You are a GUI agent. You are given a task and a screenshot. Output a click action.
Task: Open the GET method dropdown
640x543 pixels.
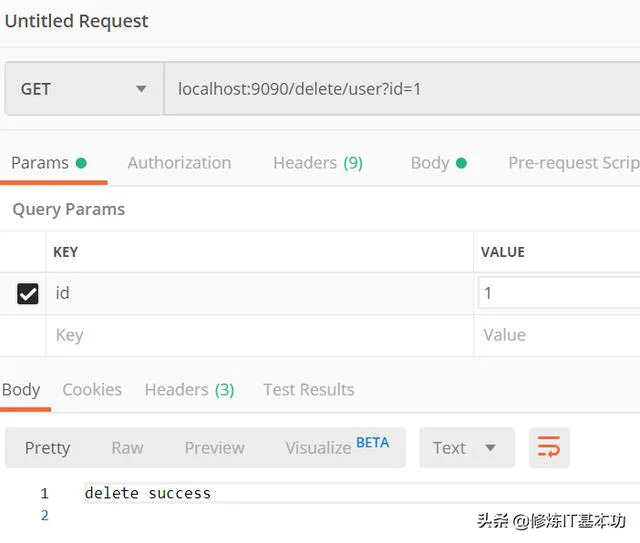[x=84, y=89]
